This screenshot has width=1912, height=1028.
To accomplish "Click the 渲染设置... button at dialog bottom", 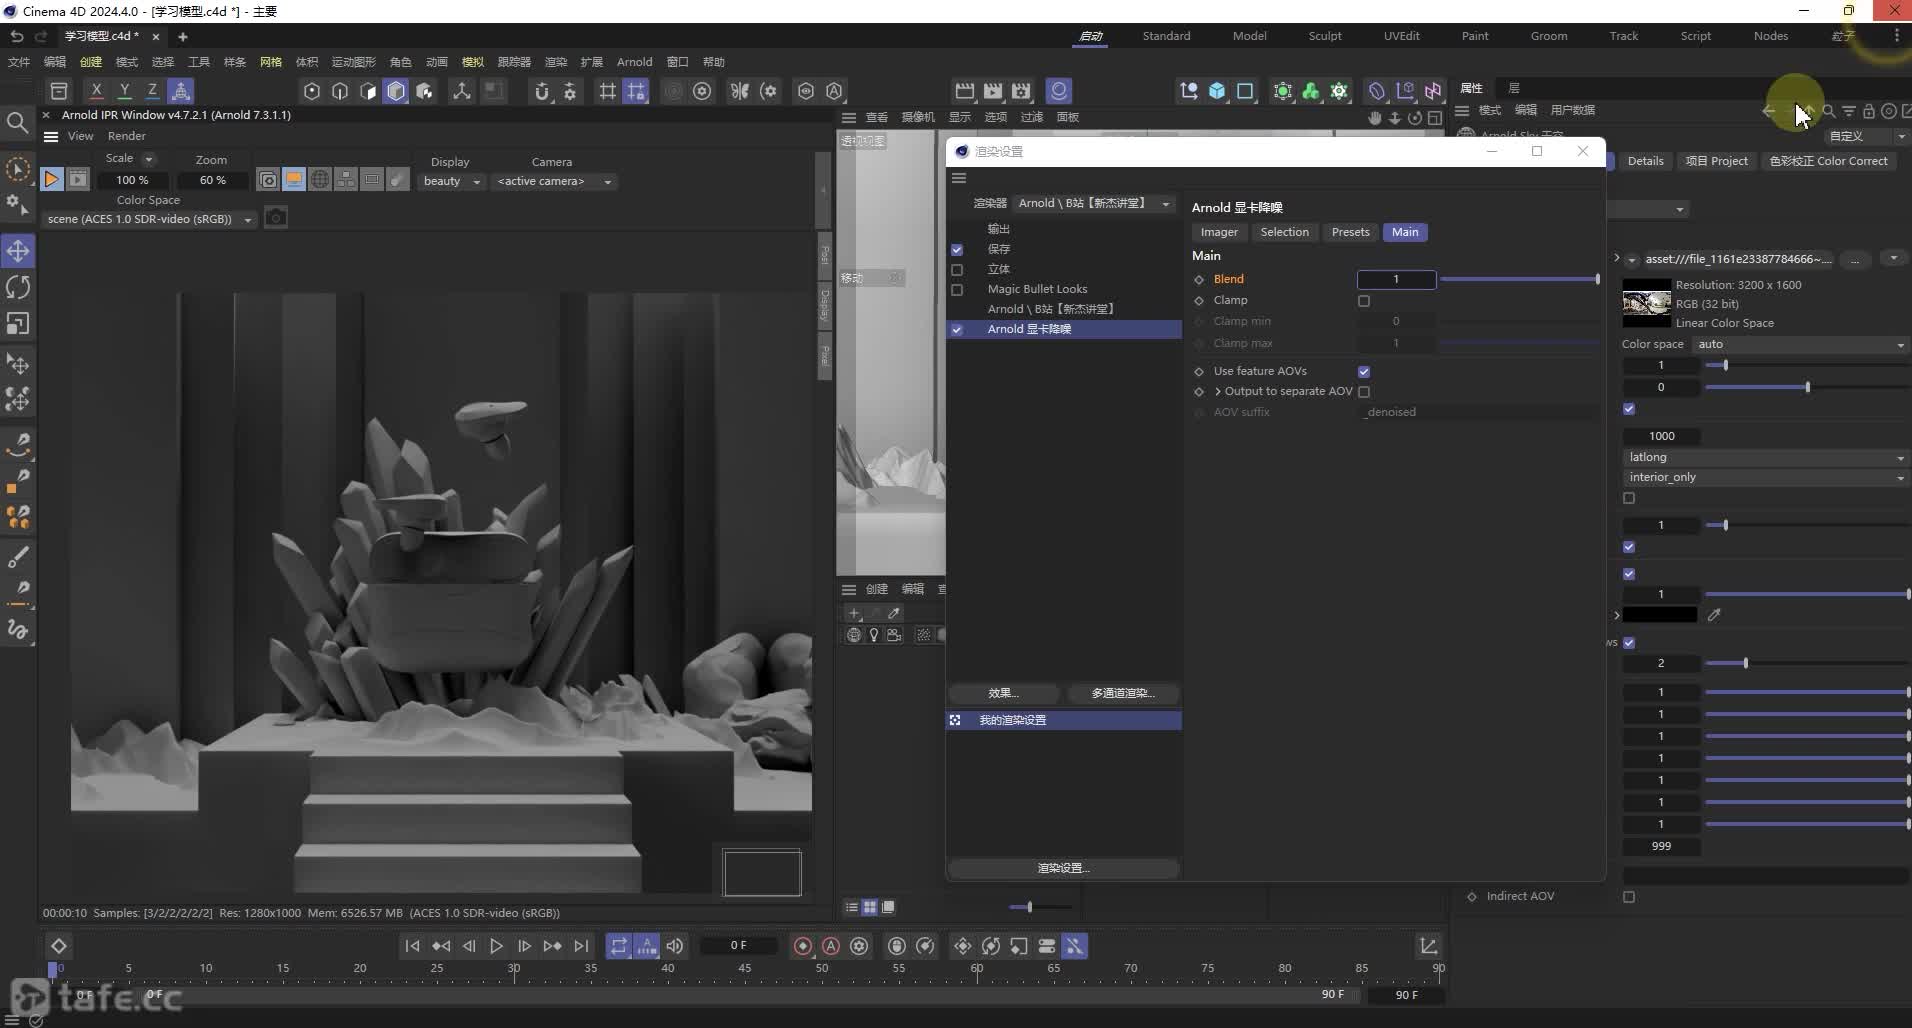I will click(x=1063, y=868).
